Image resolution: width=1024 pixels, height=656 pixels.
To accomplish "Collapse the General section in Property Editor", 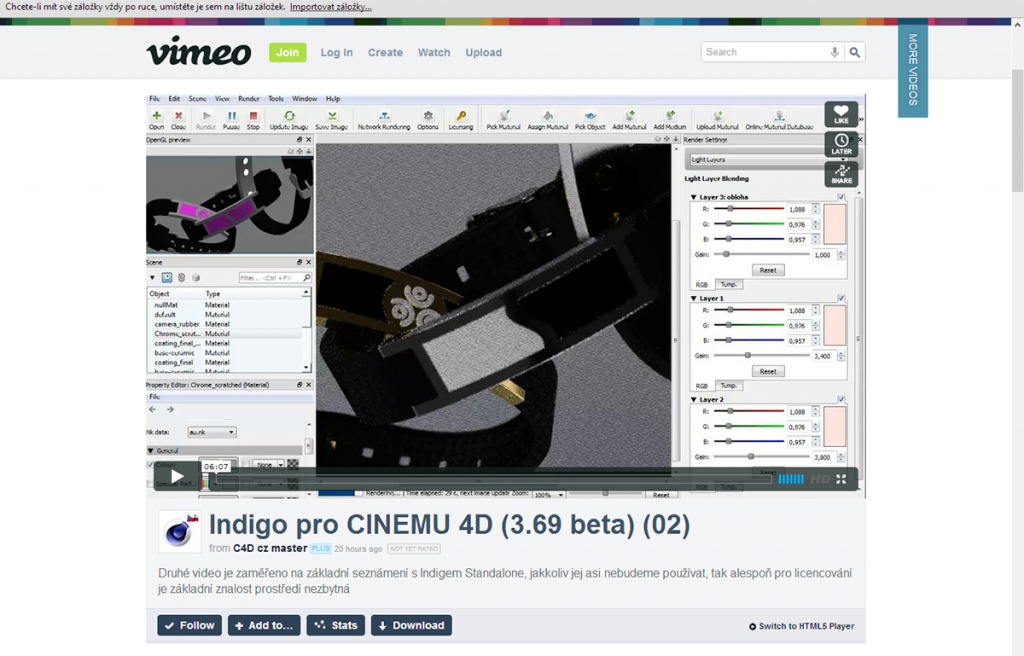I will [151, 451].
